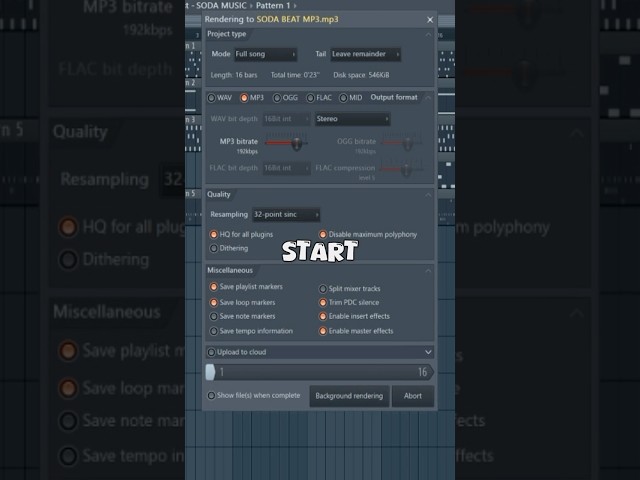
Task: Enable the Dithering option
Action: (x=213, y=248)
